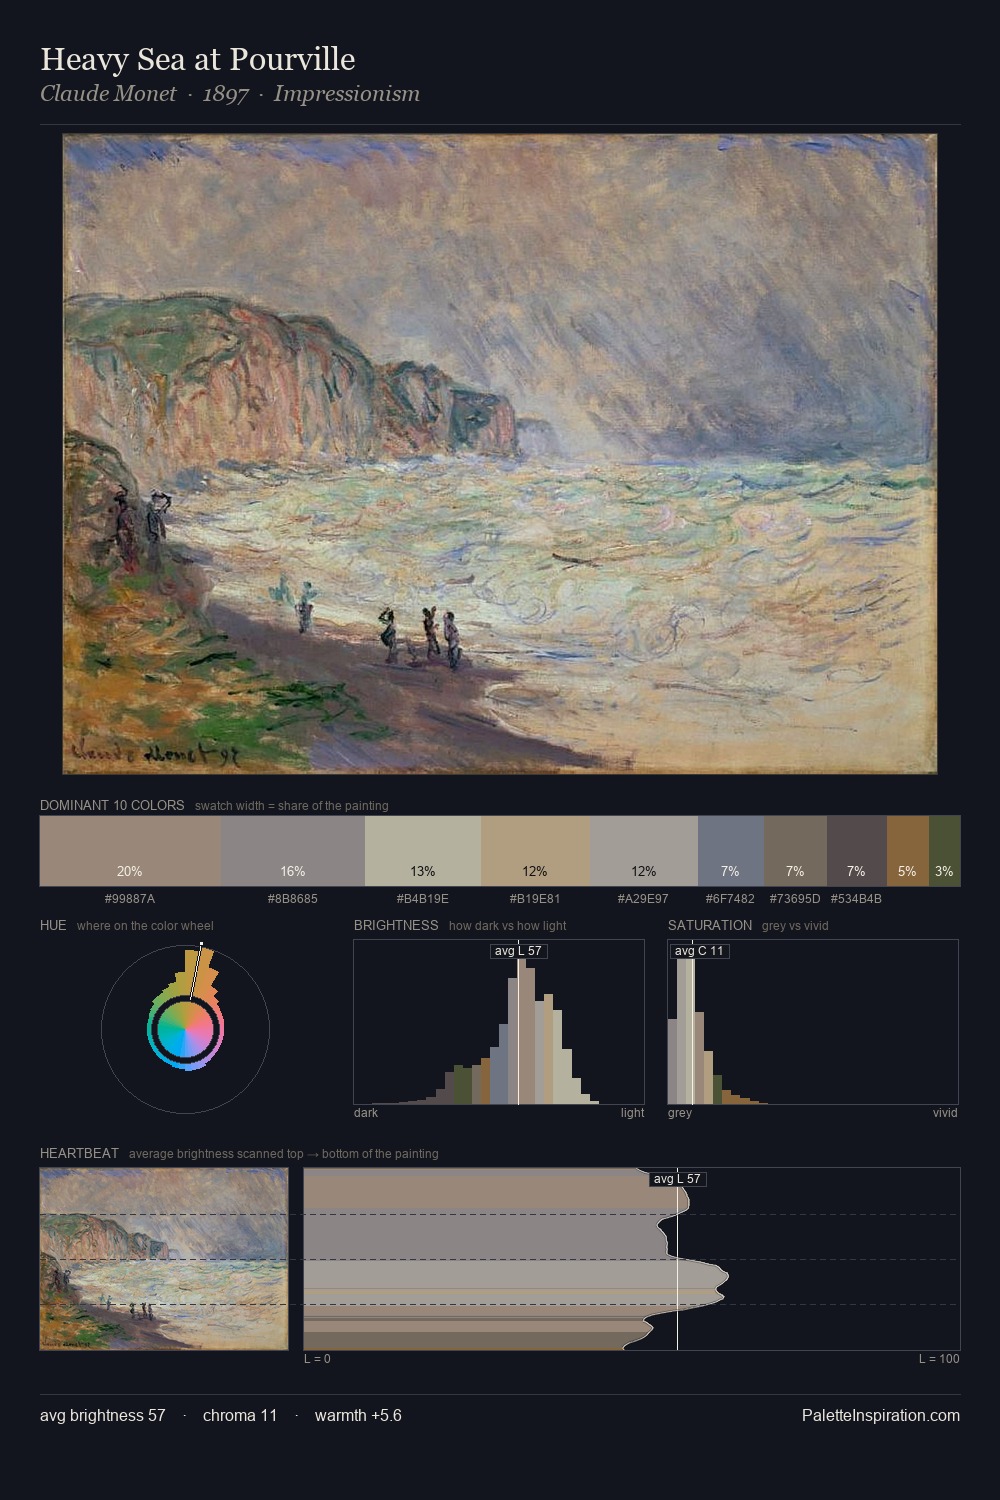
Task: Click the "HEARTBEAT" section heading
Action: pos(79,1153)
